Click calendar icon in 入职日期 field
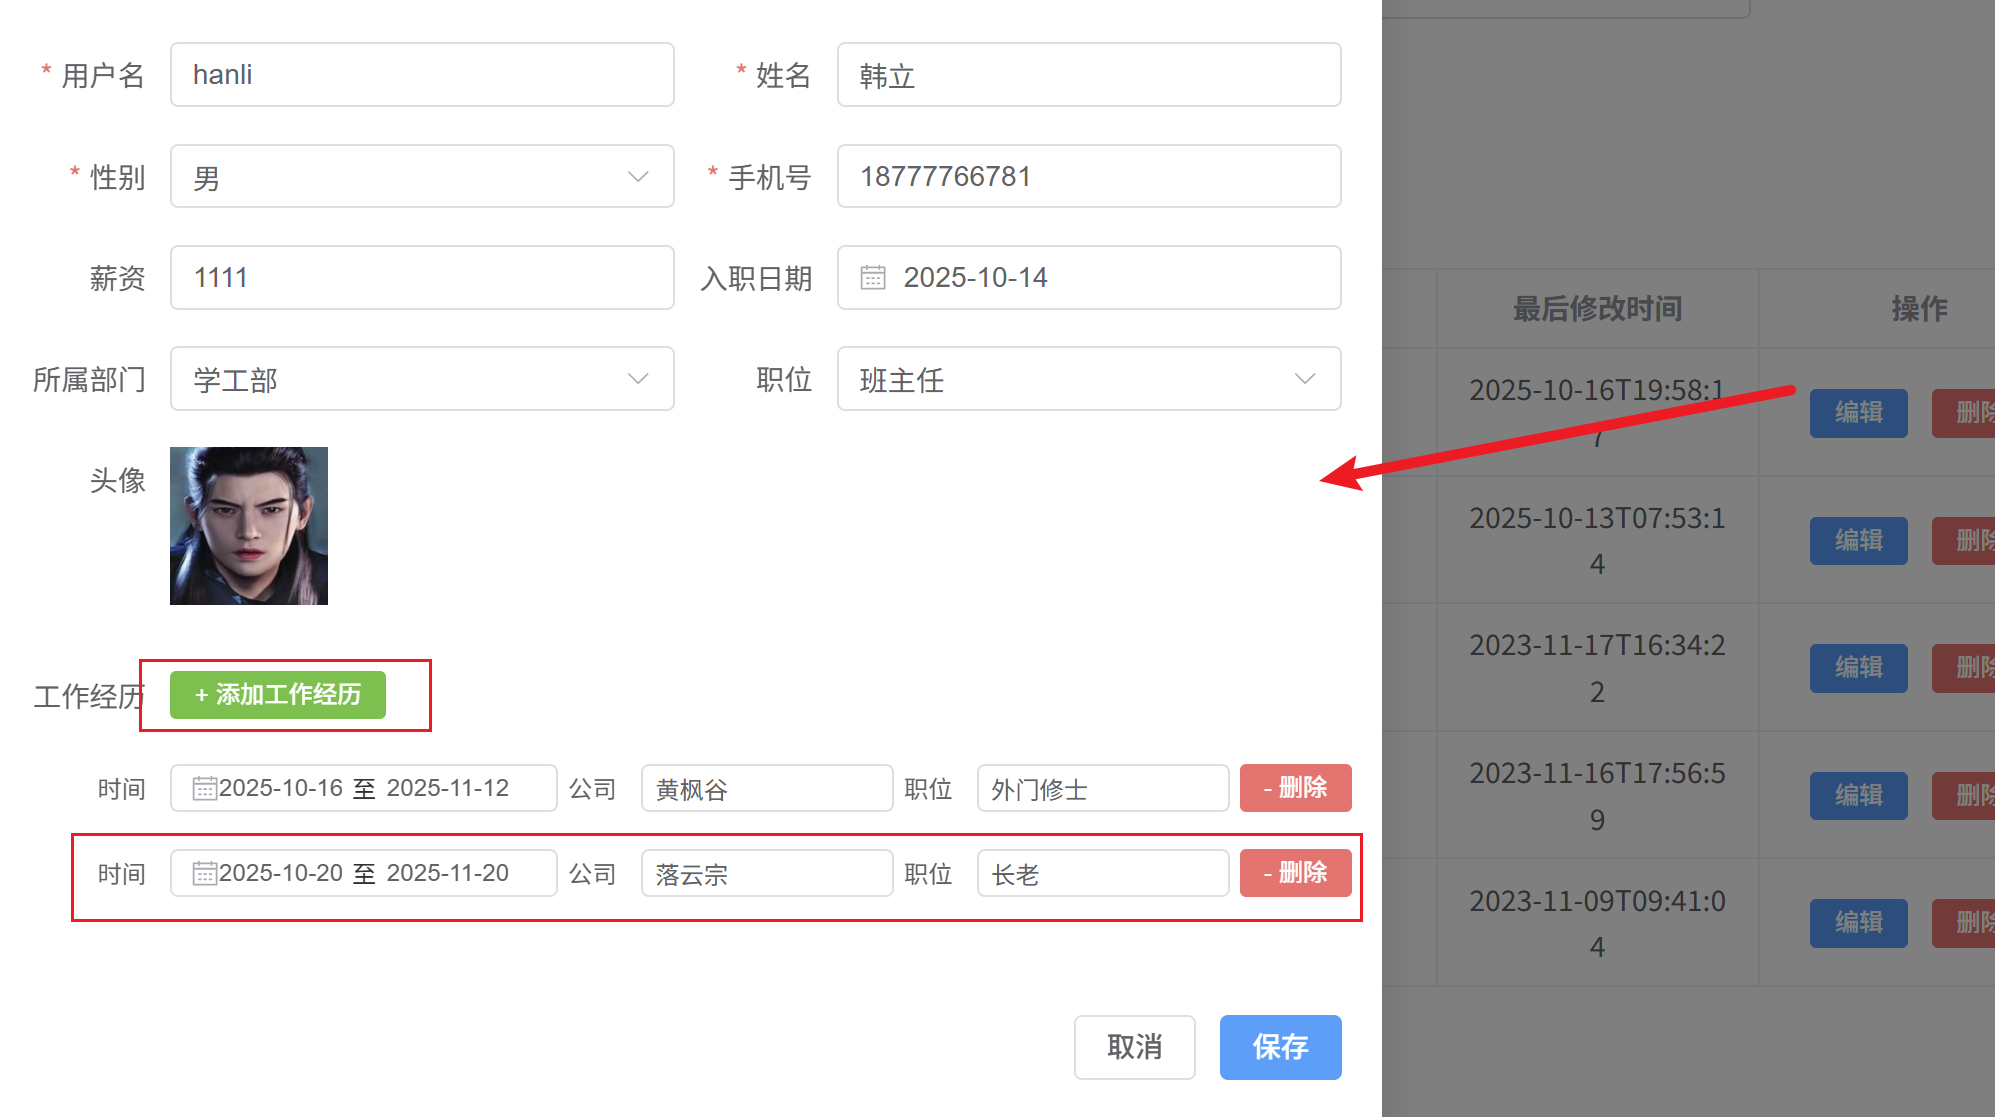This screenshot has width=1995, height=1117. click(873, 277)
